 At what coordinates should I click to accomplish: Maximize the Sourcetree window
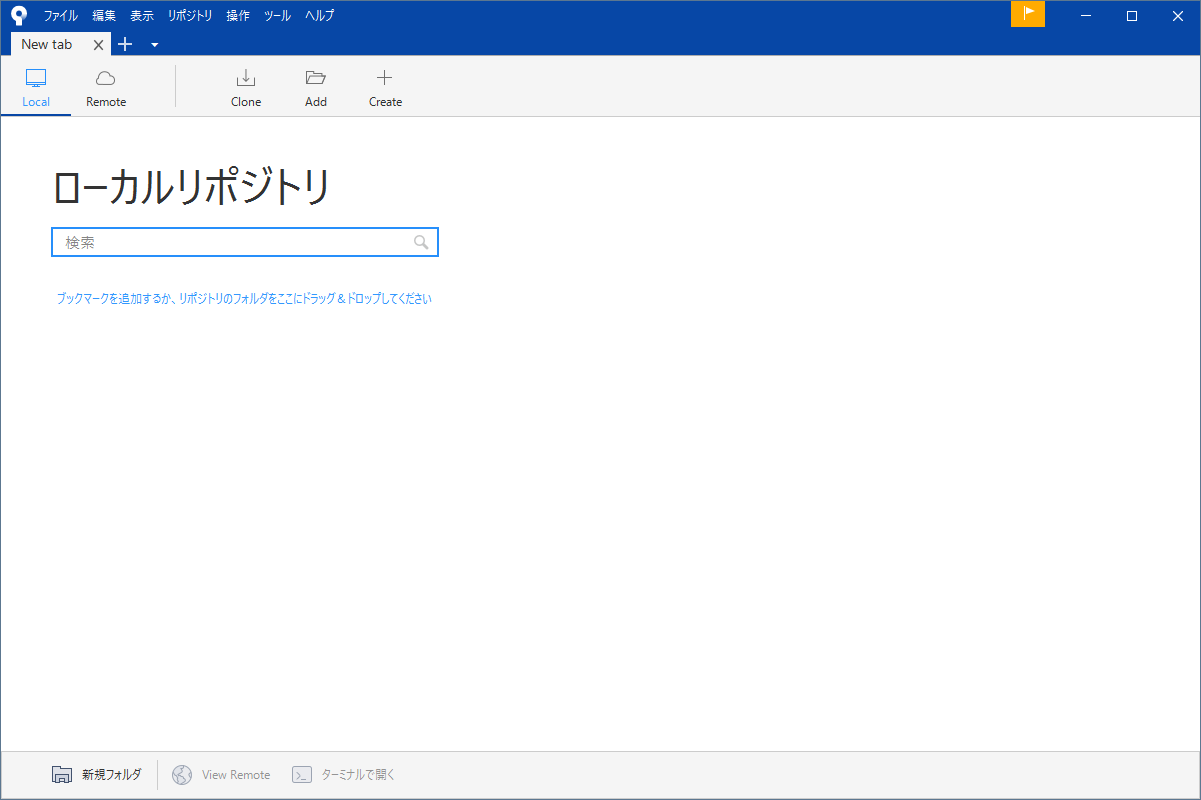1132,15
